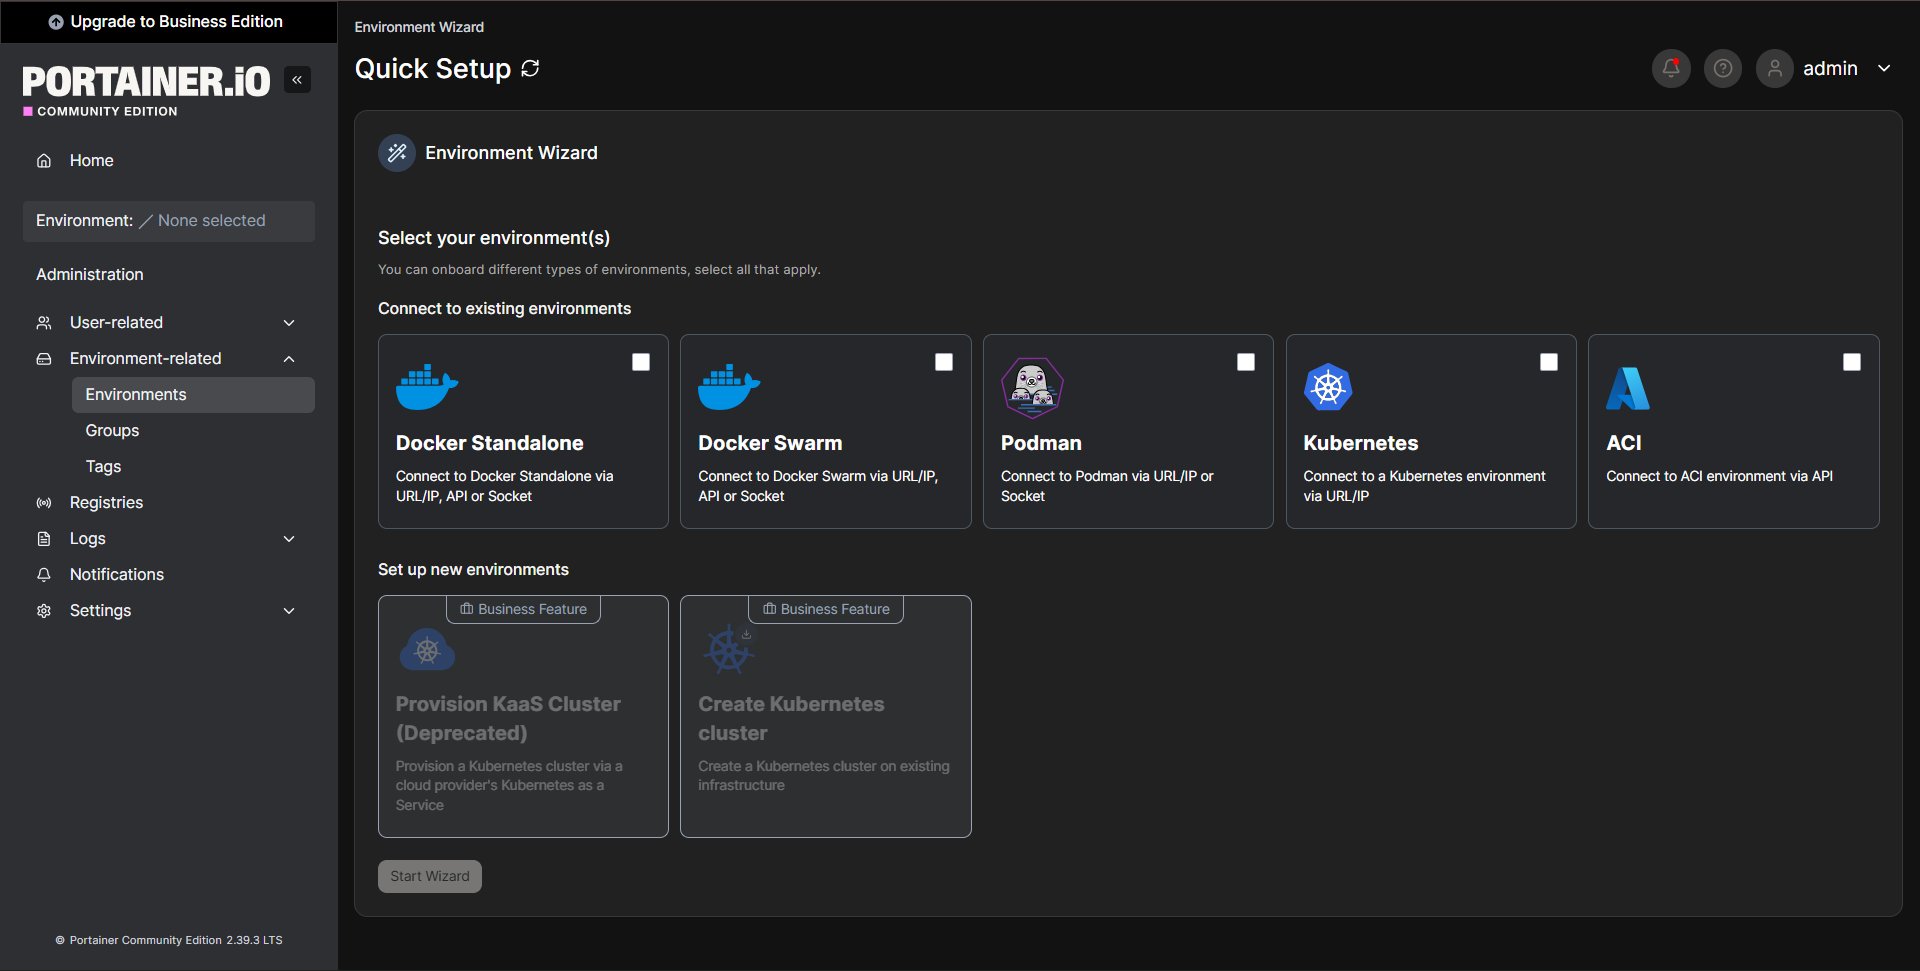
Task: Open the Environments sidebar item
Action: (193, 395)
